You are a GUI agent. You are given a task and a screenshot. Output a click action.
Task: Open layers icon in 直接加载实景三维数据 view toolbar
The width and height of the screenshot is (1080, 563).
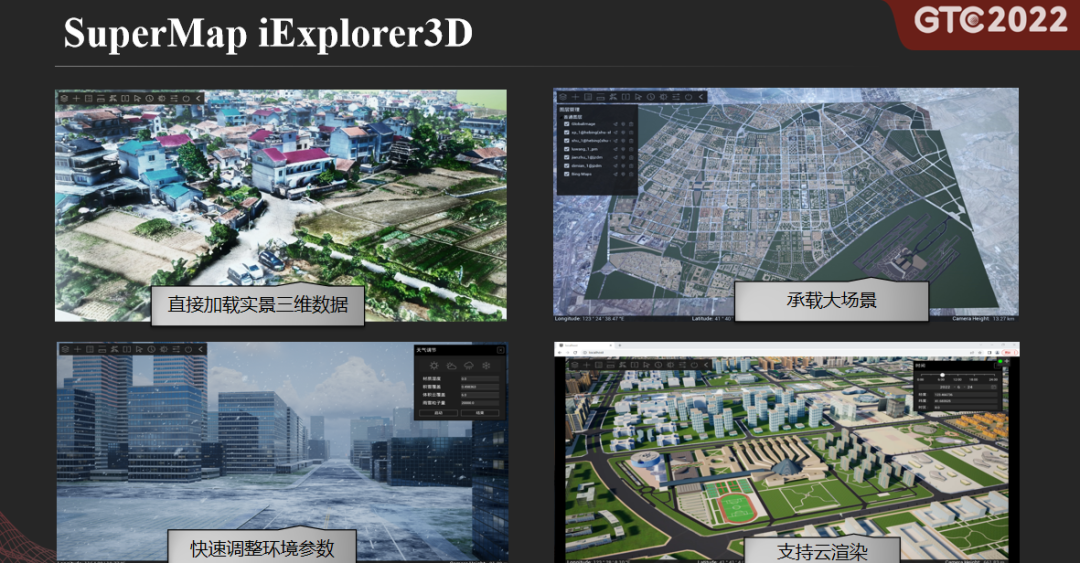click(64, 99)
